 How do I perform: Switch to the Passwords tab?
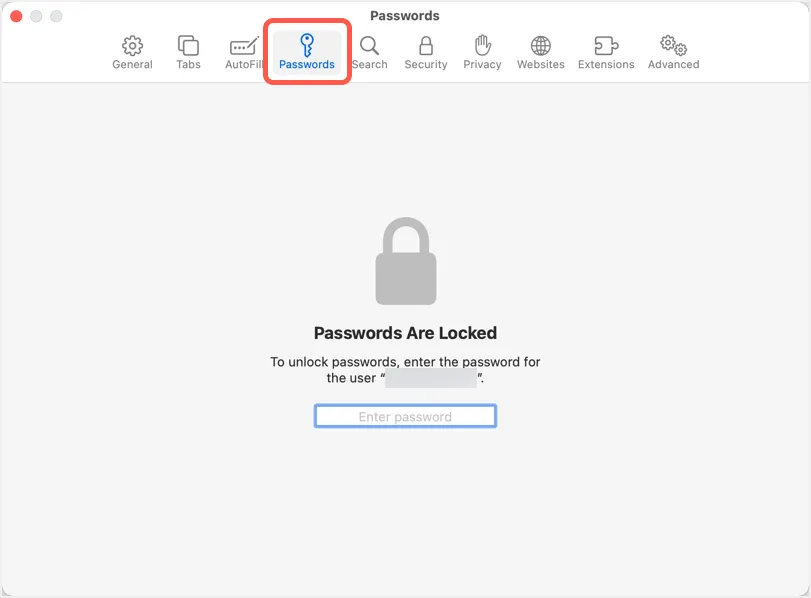(x=307, y=52)
